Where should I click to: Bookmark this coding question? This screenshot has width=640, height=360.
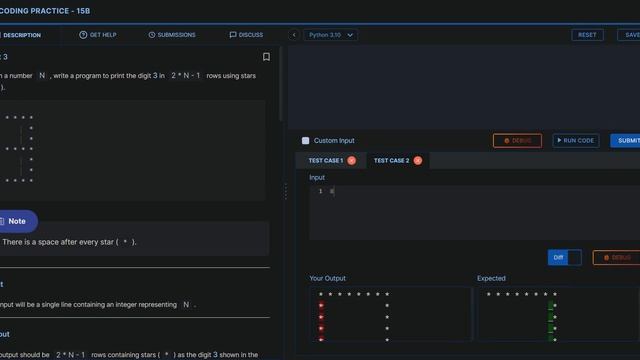(x=266, y=57)
